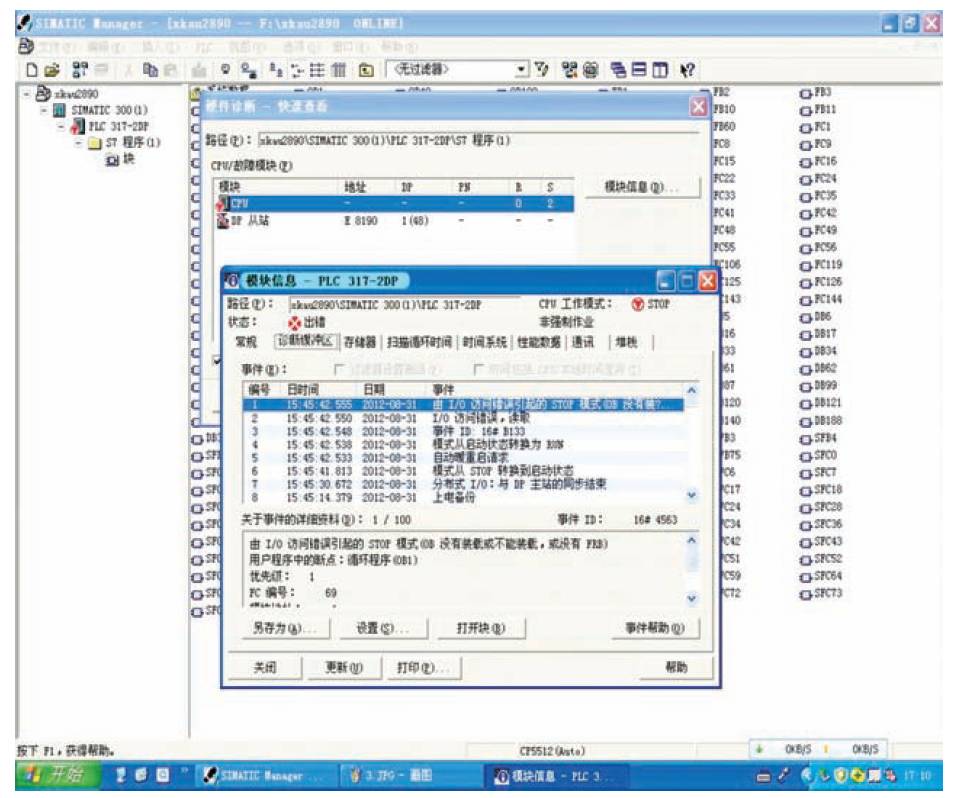Switch to the 性能数据 tab
This screenshot has height=798, width=955.
(539, 342)
